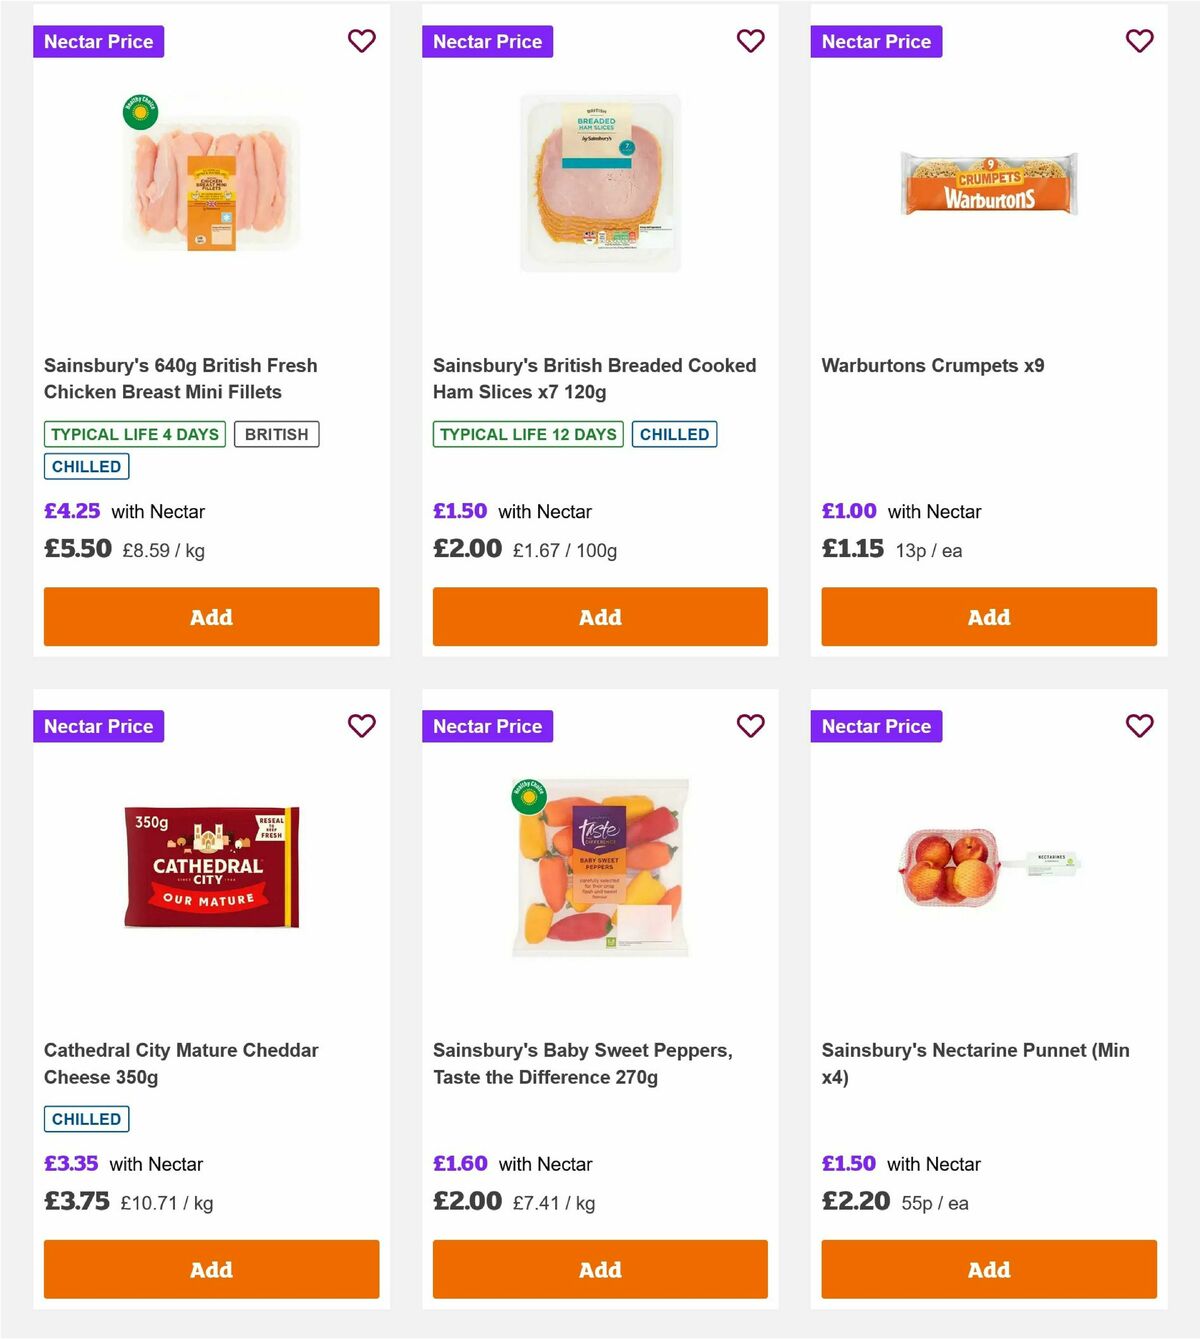Click the heart icon on Warburtons Crumpets
The width and height of the screenshot is (1200, 1339).
pyautogui.click(x=1138, y=41)
